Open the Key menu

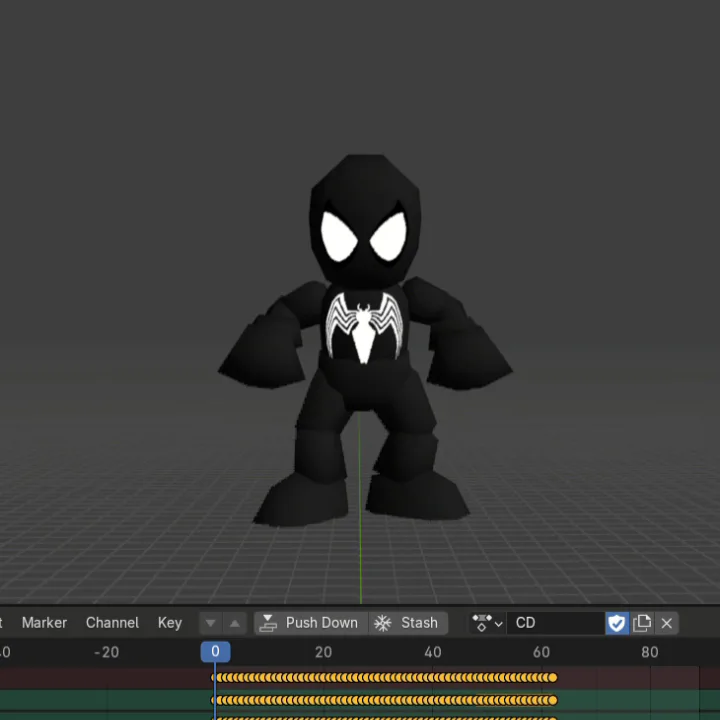(x=170, y=623)
